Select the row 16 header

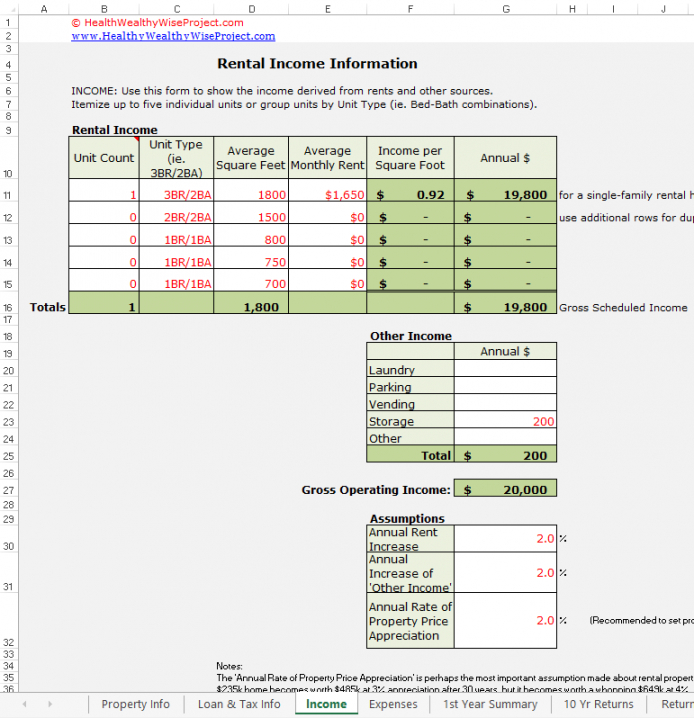(x=8, y=307)
